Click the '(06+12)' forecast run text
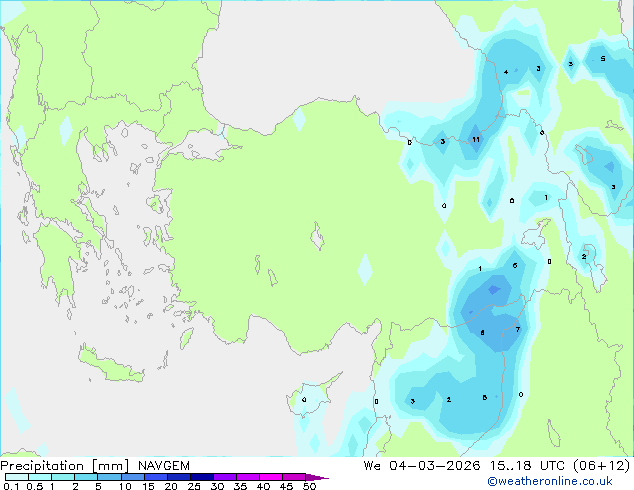The image size is (634, 490). click(602, 466)
